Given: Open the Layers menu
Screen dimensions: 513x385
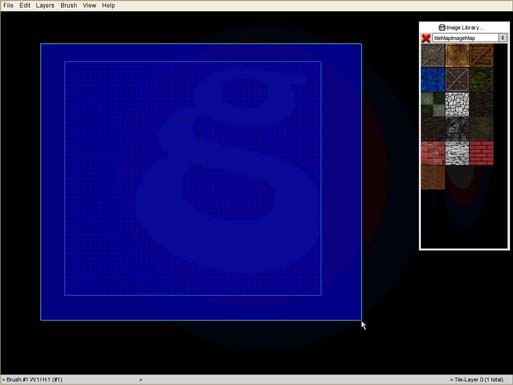Looking at the screenshot, I should pos(45,5).
